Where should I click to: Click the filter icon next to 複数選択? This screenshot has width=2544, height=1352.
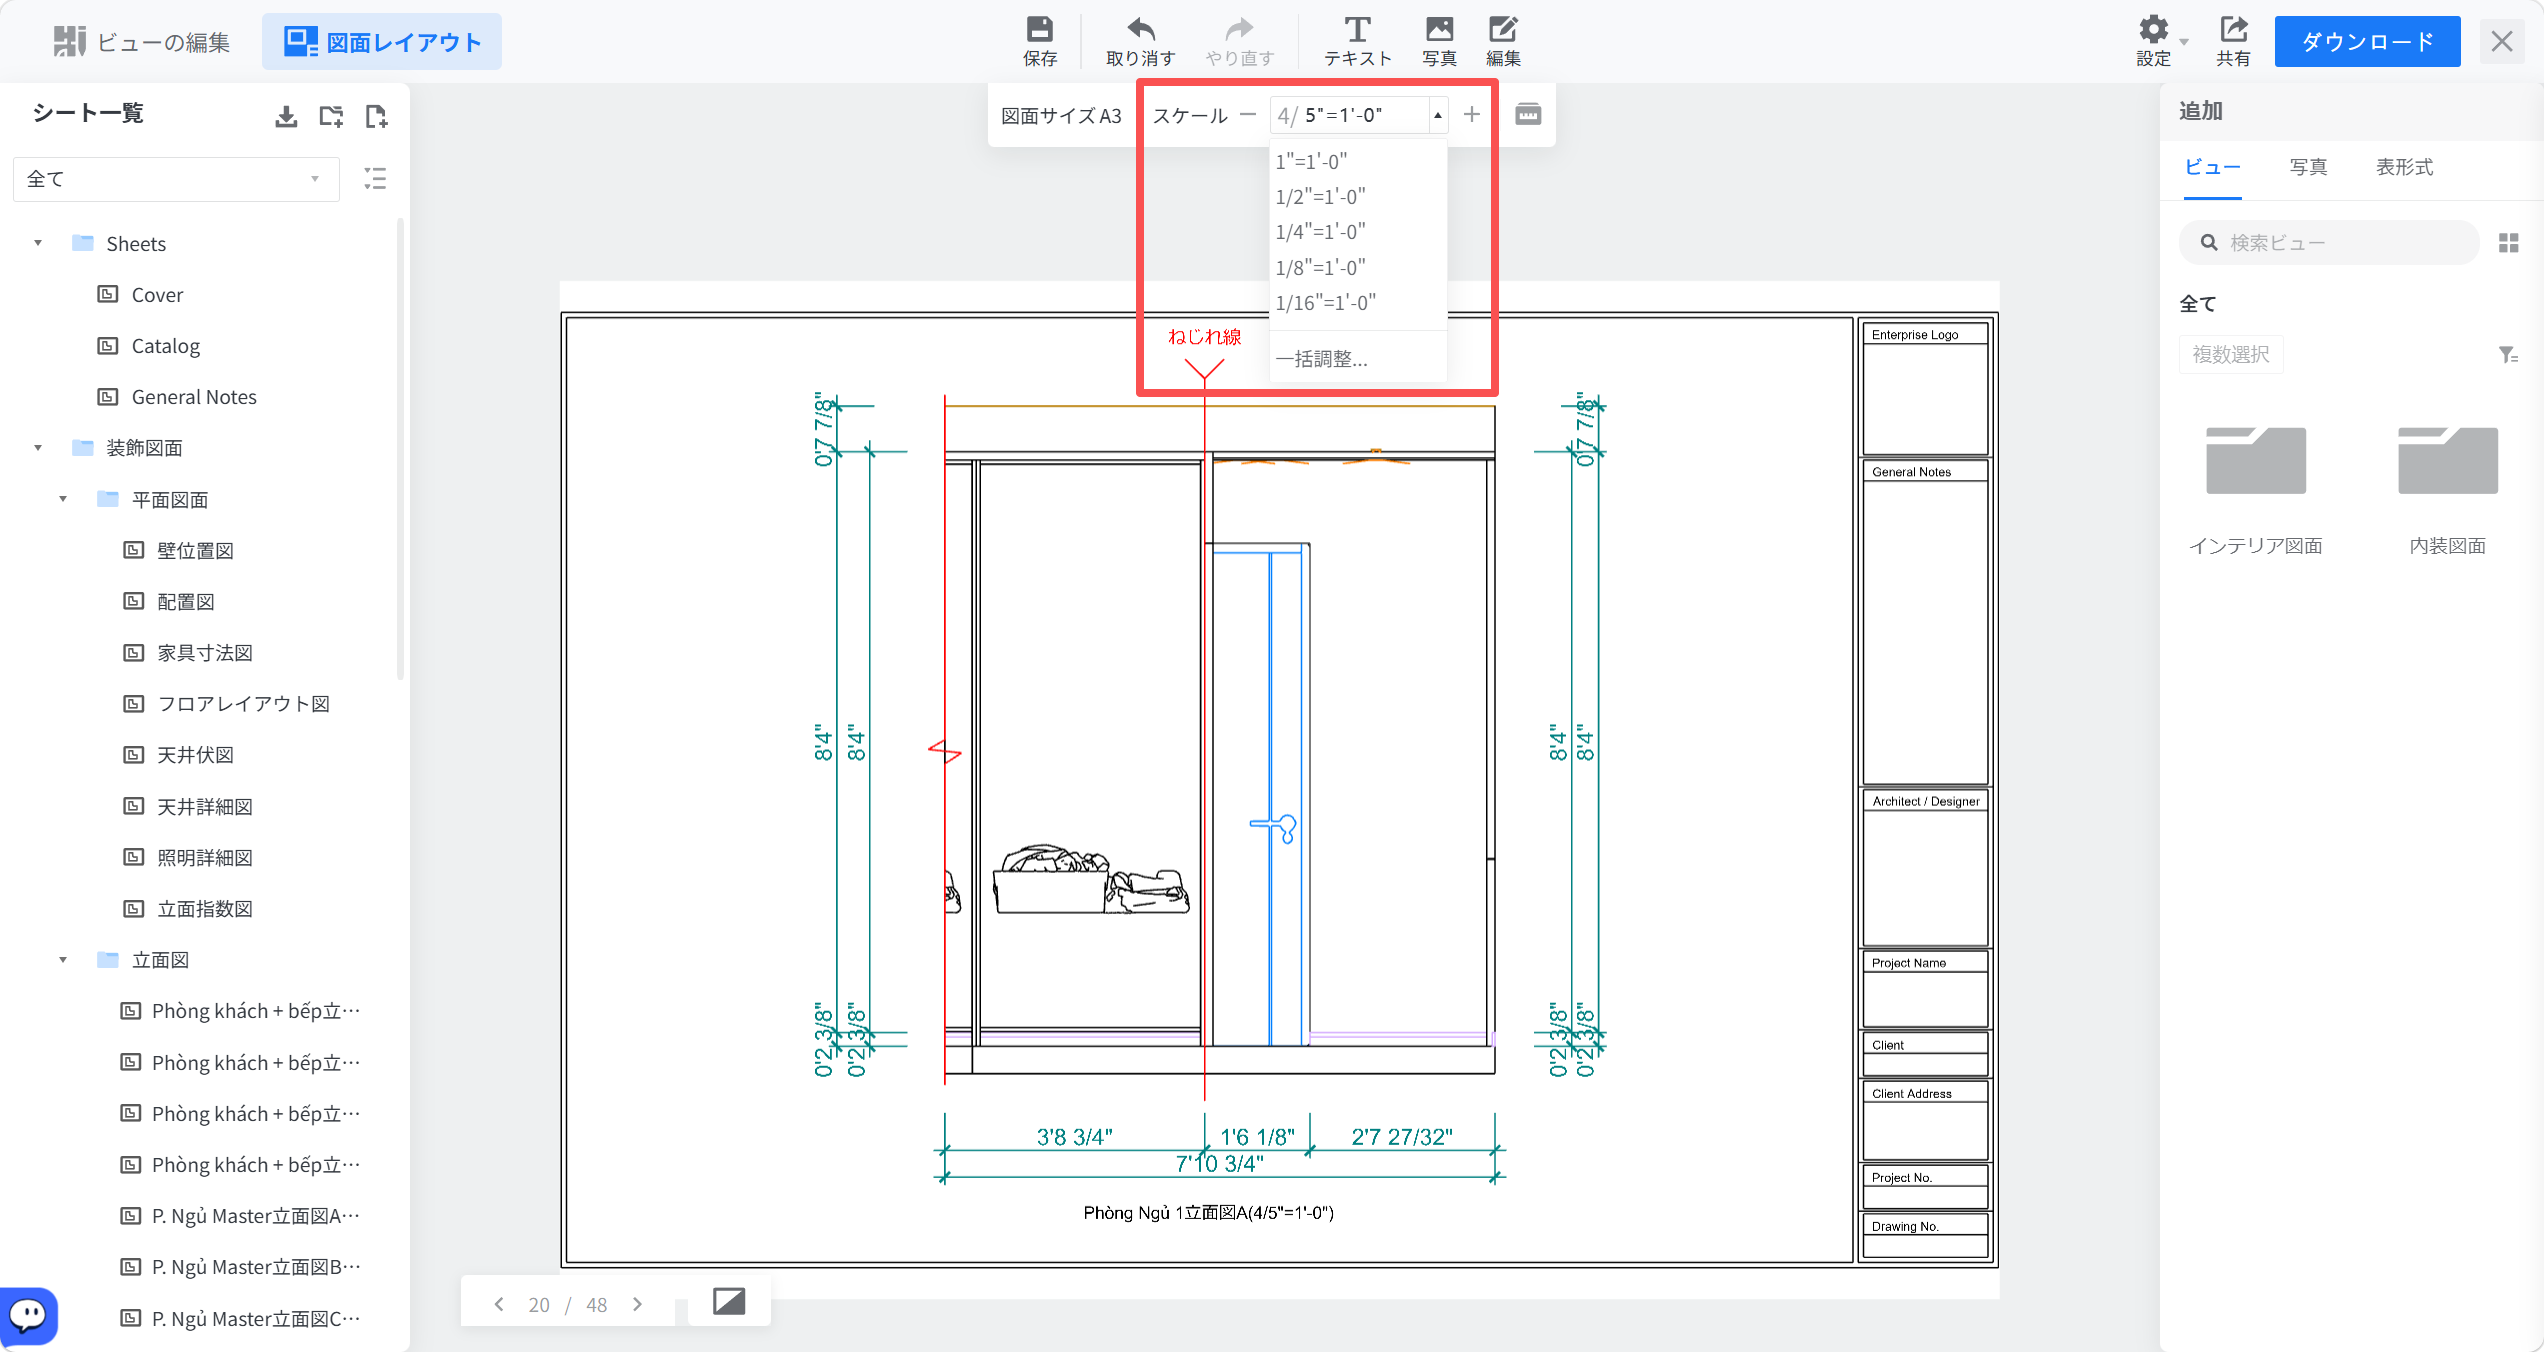tap(2507, 355)
